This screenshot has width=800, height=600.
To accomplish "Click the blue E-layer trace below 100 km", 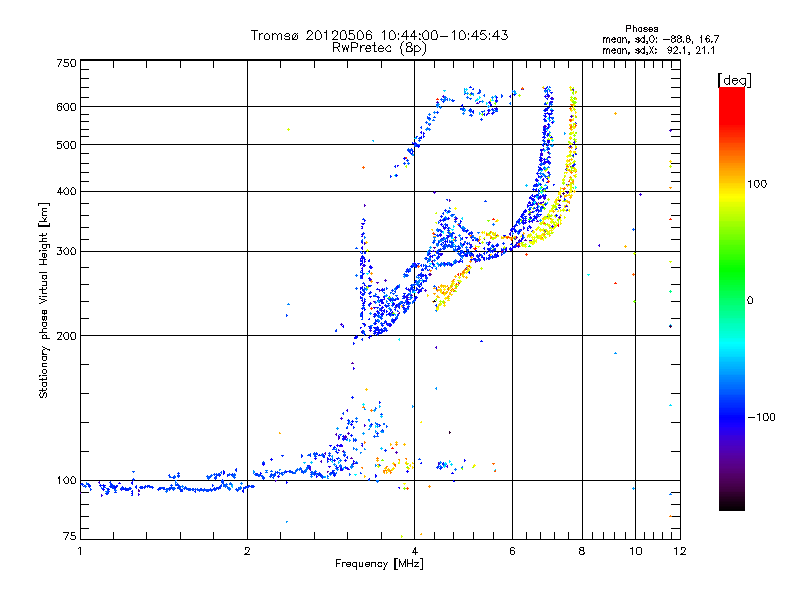I will tap(168, 488).
